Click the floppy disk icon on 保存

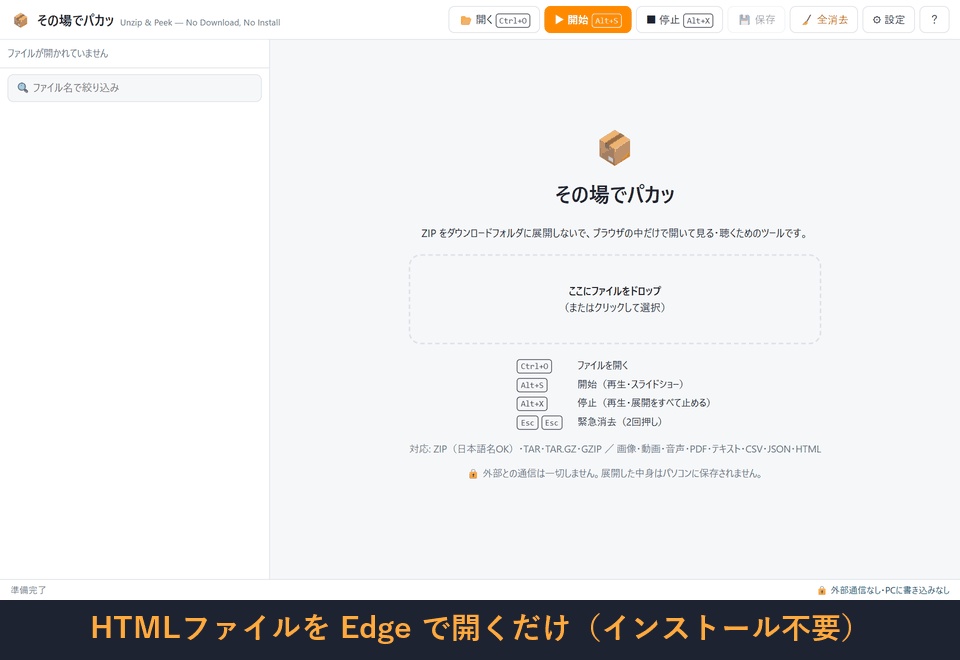point(744,20)
